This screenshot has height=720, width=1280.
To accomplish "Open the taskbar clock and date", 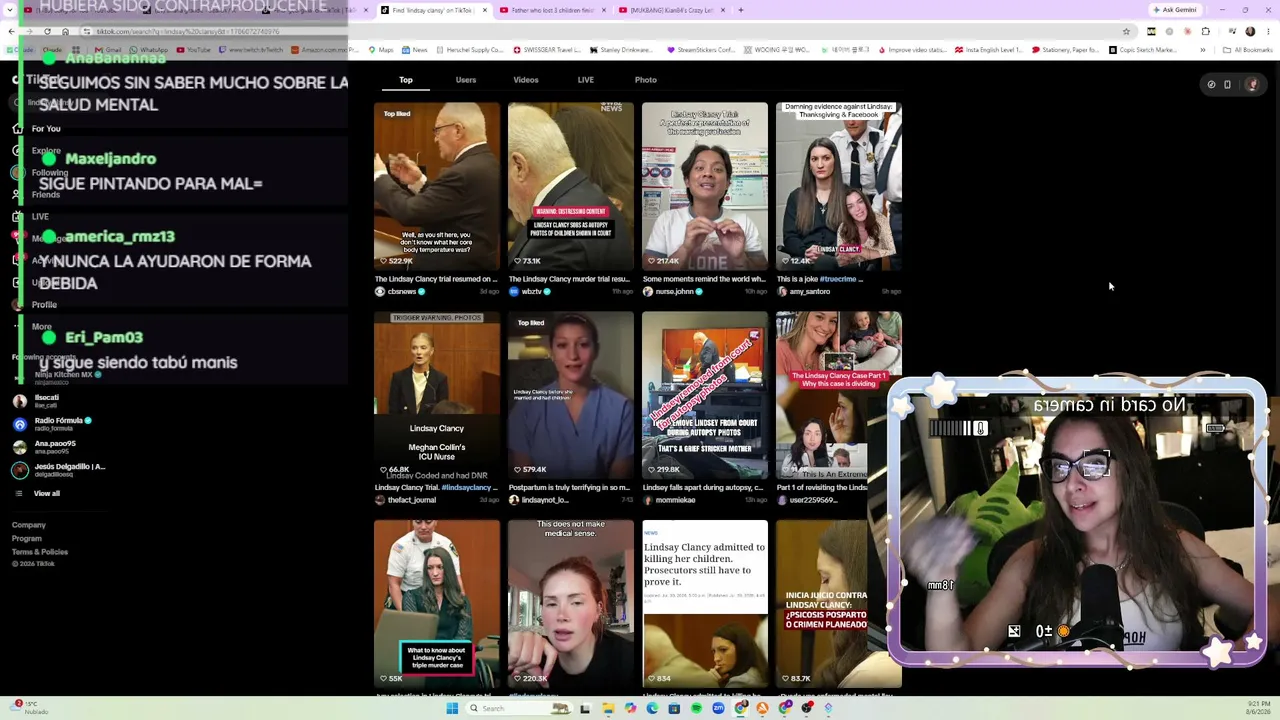I will point(1259,708).
